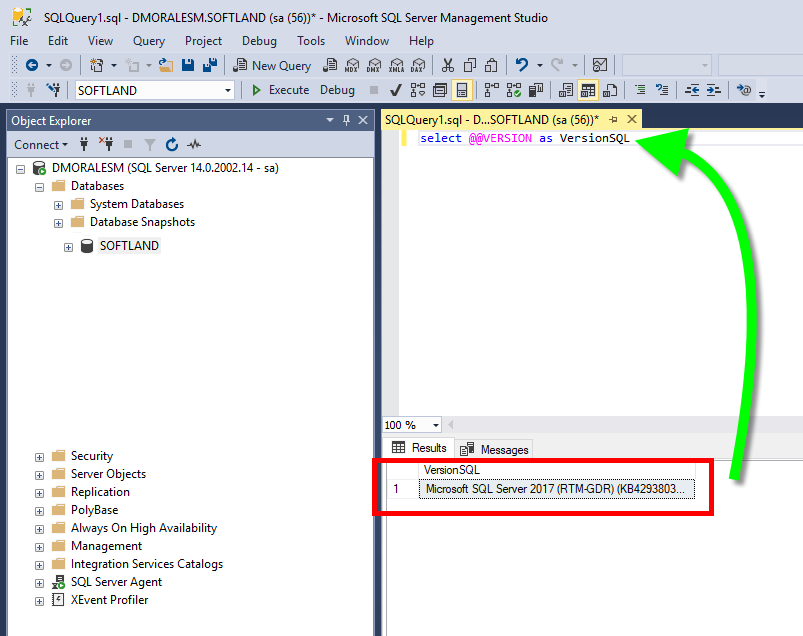Click the Save All icon
The height and width of the screenshot is (636, 803).
tap(210, 65)
